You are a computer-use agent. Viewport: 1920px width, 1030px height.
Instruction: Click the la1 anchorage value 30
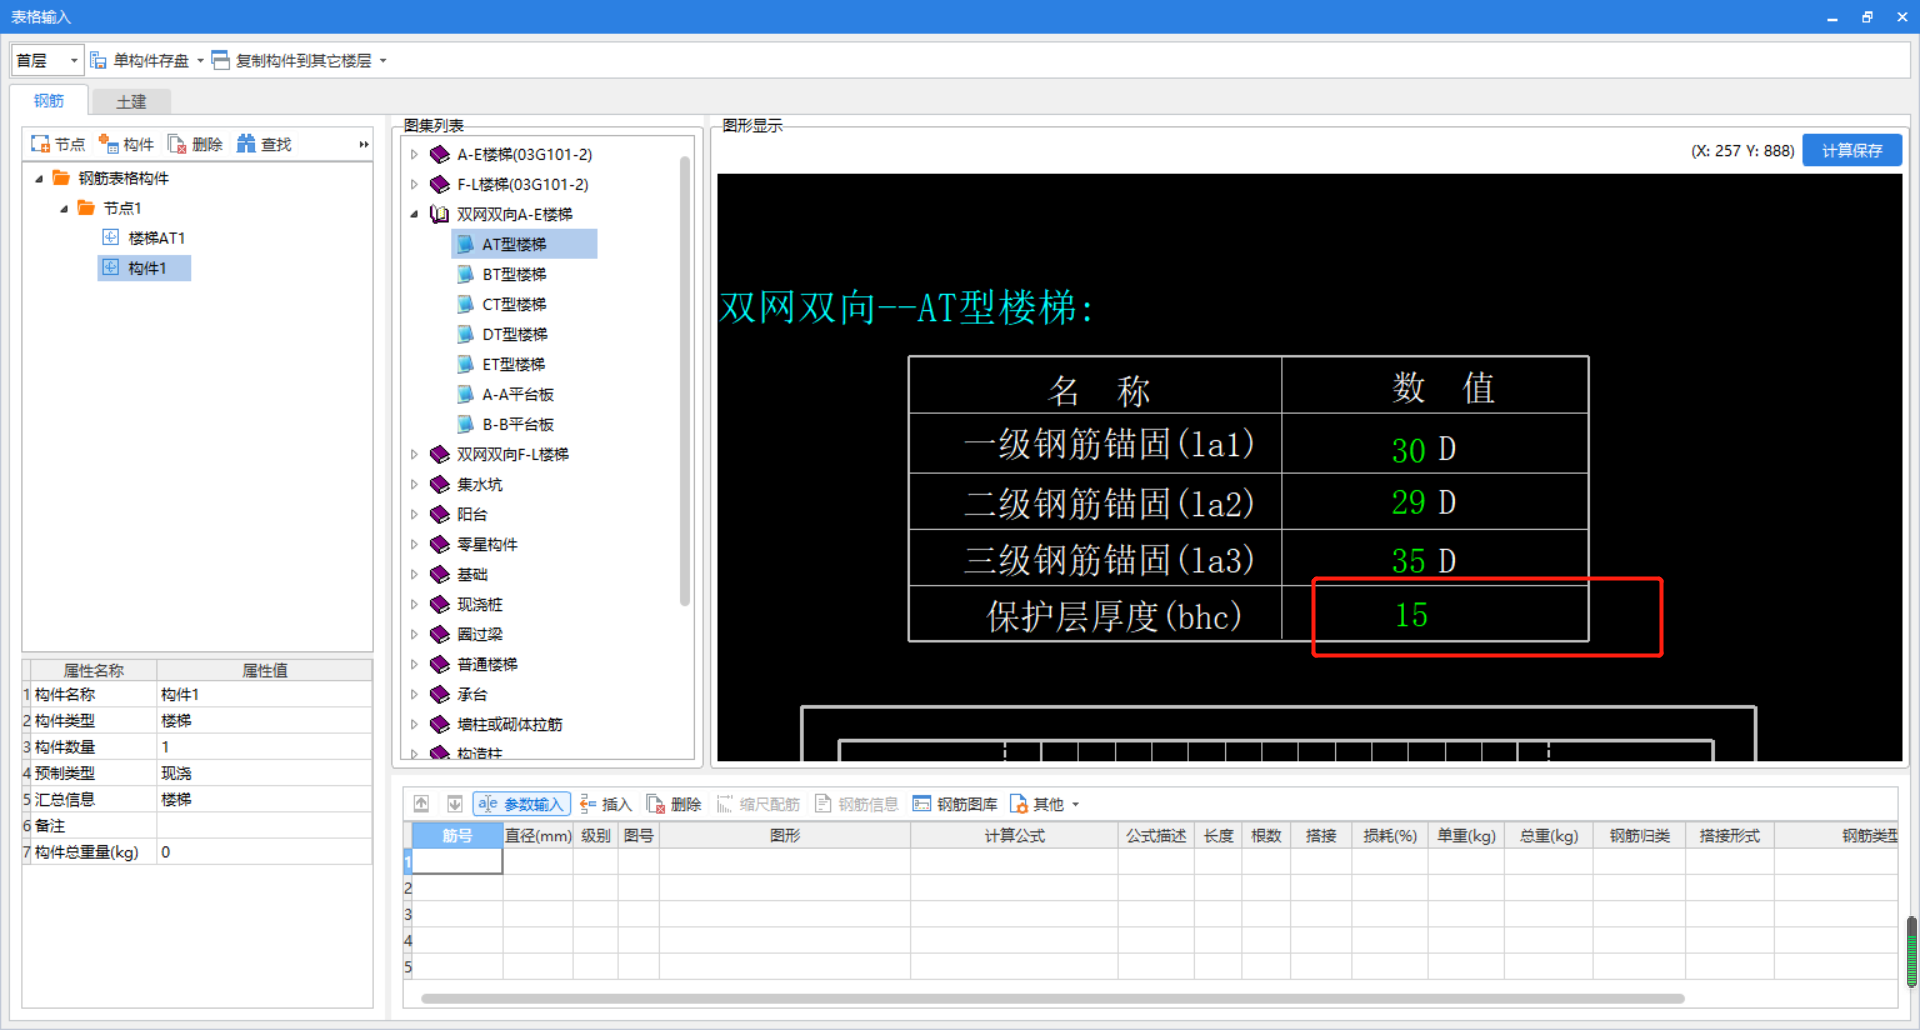1408,450
